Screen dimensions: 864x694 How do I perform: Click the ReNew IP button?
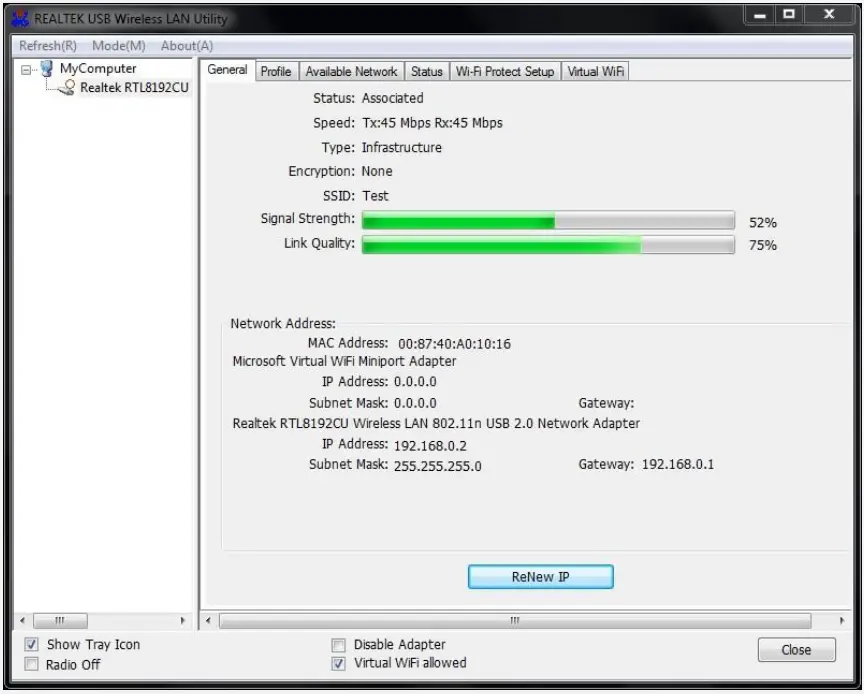click(540, 576)
